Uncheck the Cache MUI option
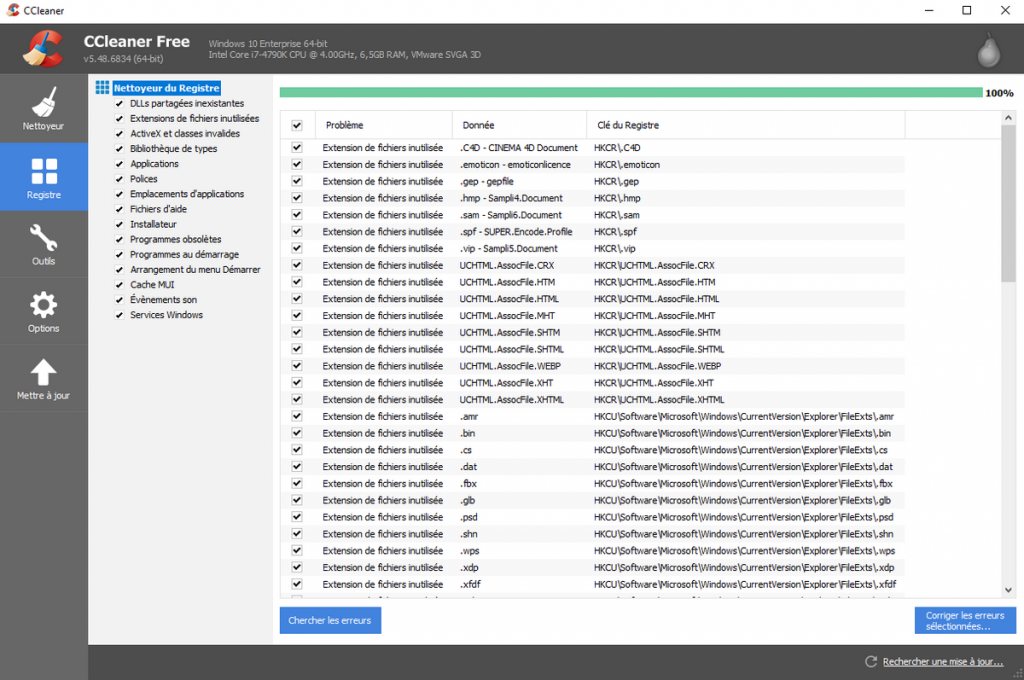Screen dimensions: 1024x680 [x=120, y=284]
